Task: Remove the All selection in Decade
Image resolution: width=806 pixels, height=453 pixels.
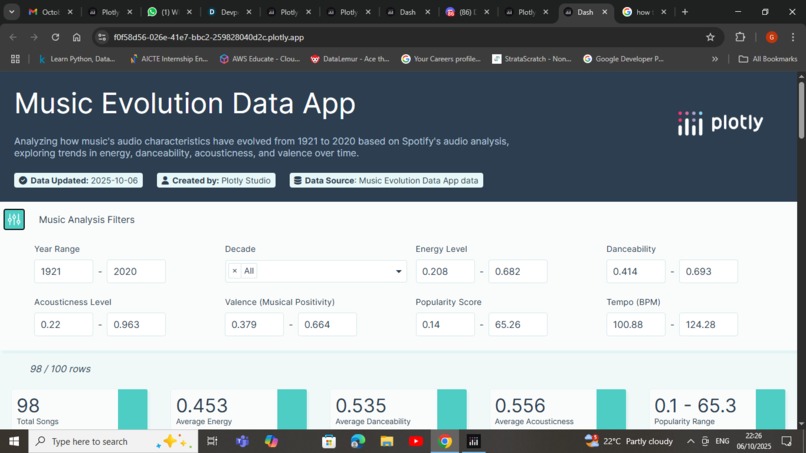Action: (234, 271)
